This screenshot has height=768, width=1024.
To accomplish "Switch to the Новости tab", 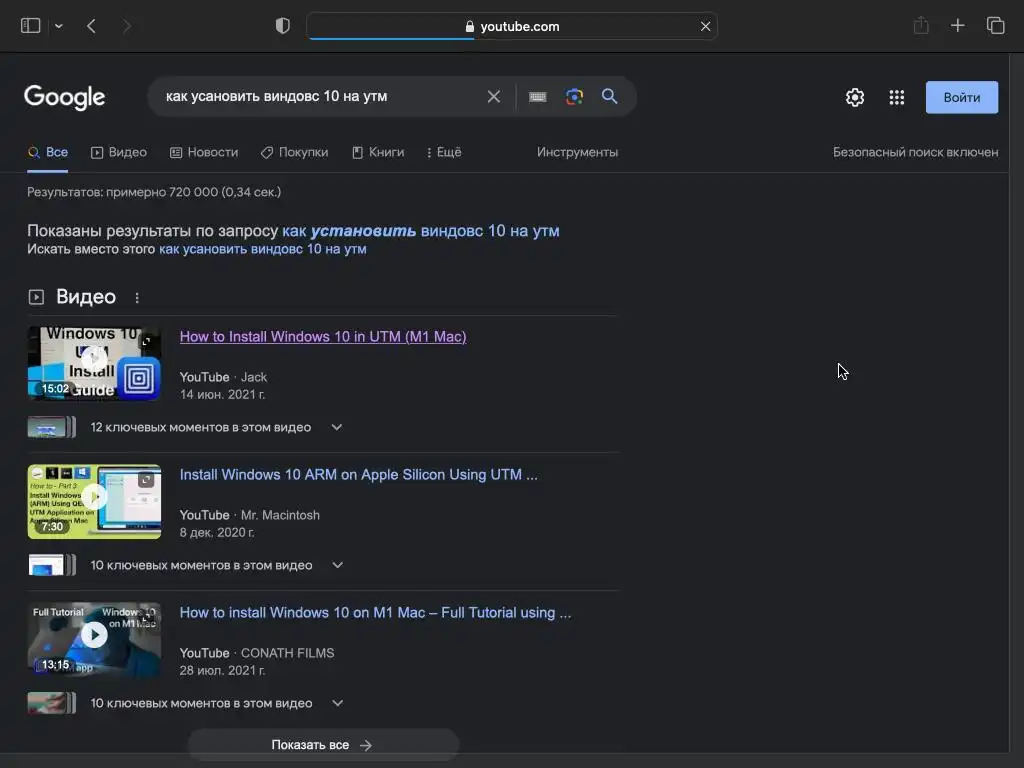I will 204,152.
